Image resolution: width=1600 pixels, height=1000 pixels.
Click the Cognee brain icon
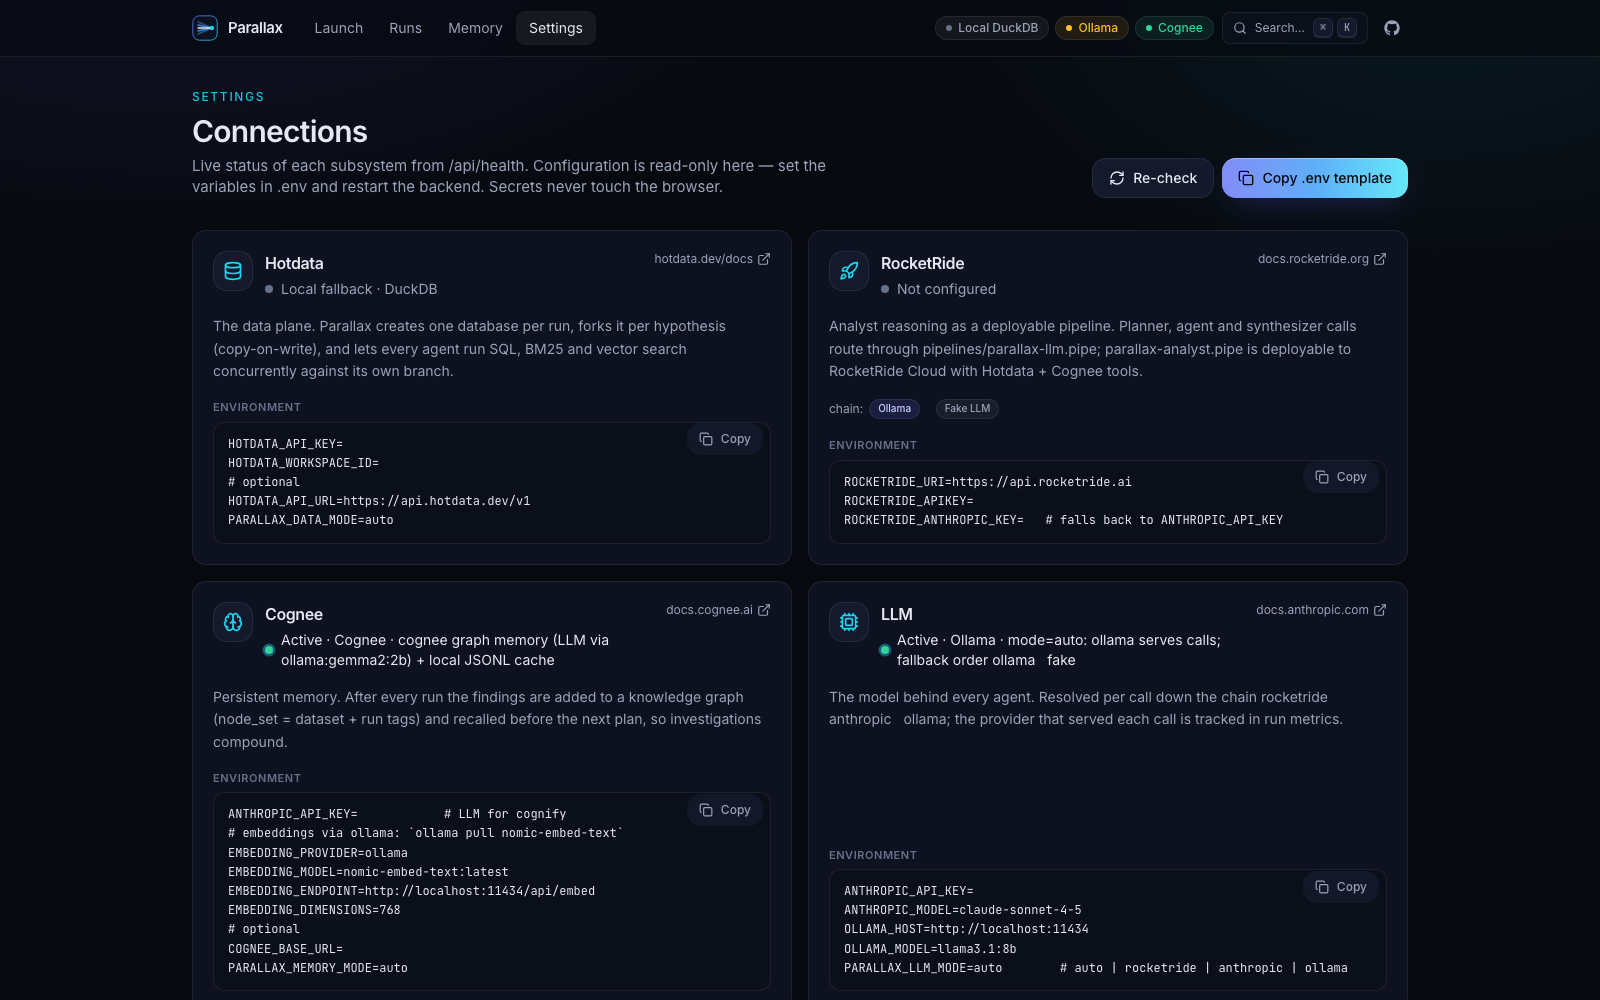click(x=233, y=622)
